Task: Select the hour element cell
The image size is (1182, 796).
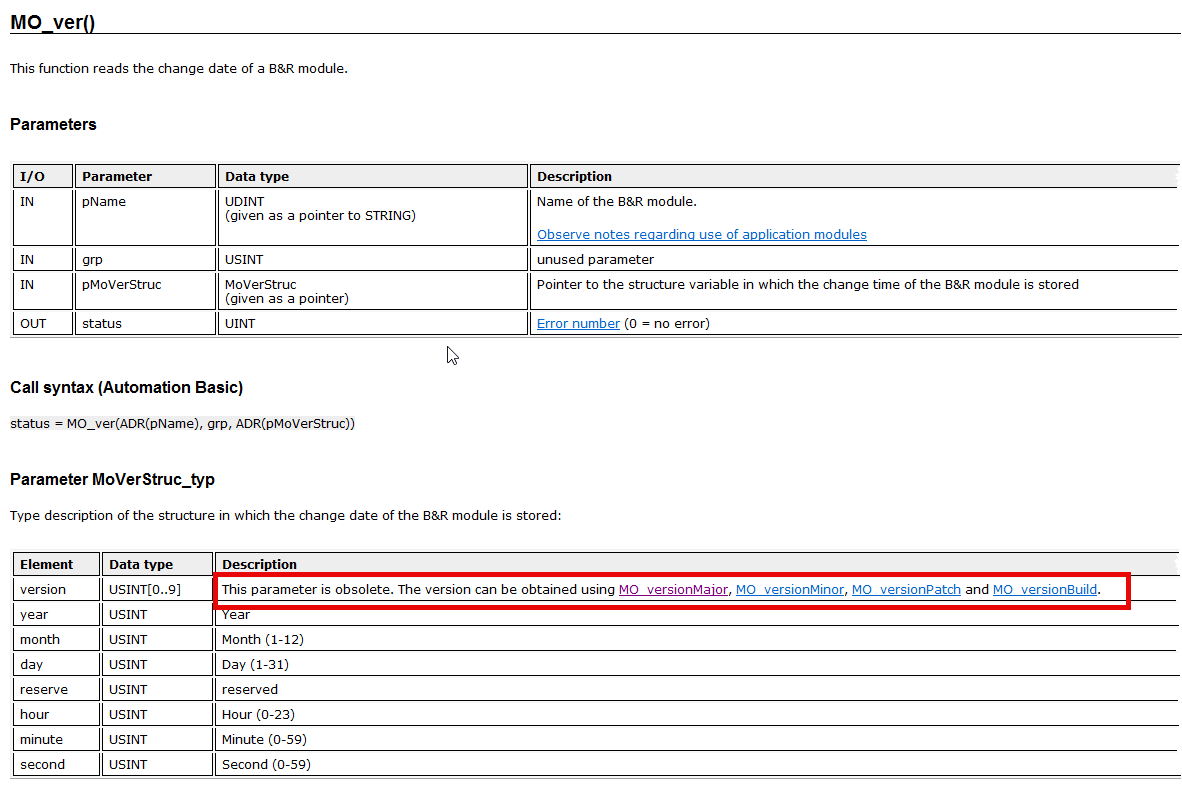Action: tap(57, 714)
